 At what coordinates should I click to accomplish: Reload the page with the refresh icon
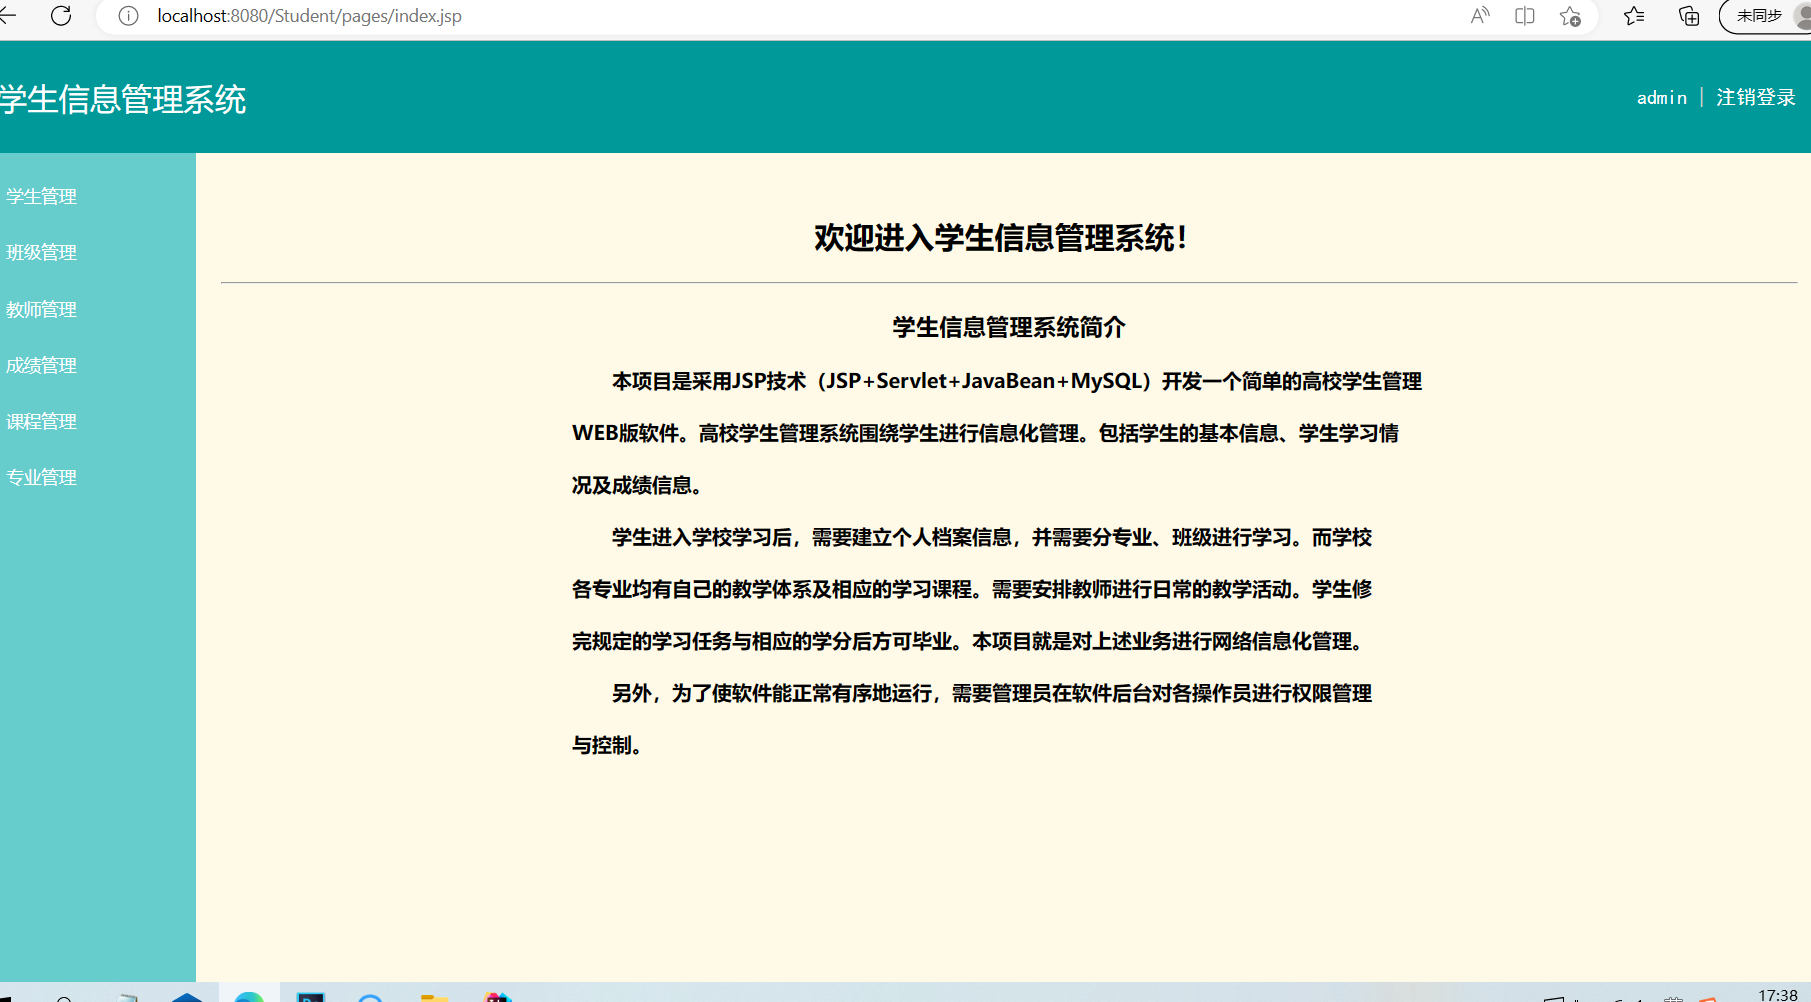click(x=61, y=16)
